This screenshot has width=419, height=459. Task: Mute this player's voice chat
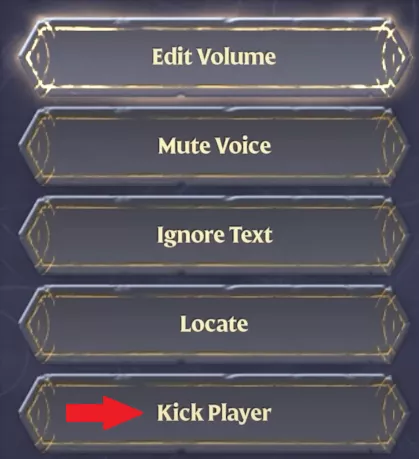click(x=213, y=146)
